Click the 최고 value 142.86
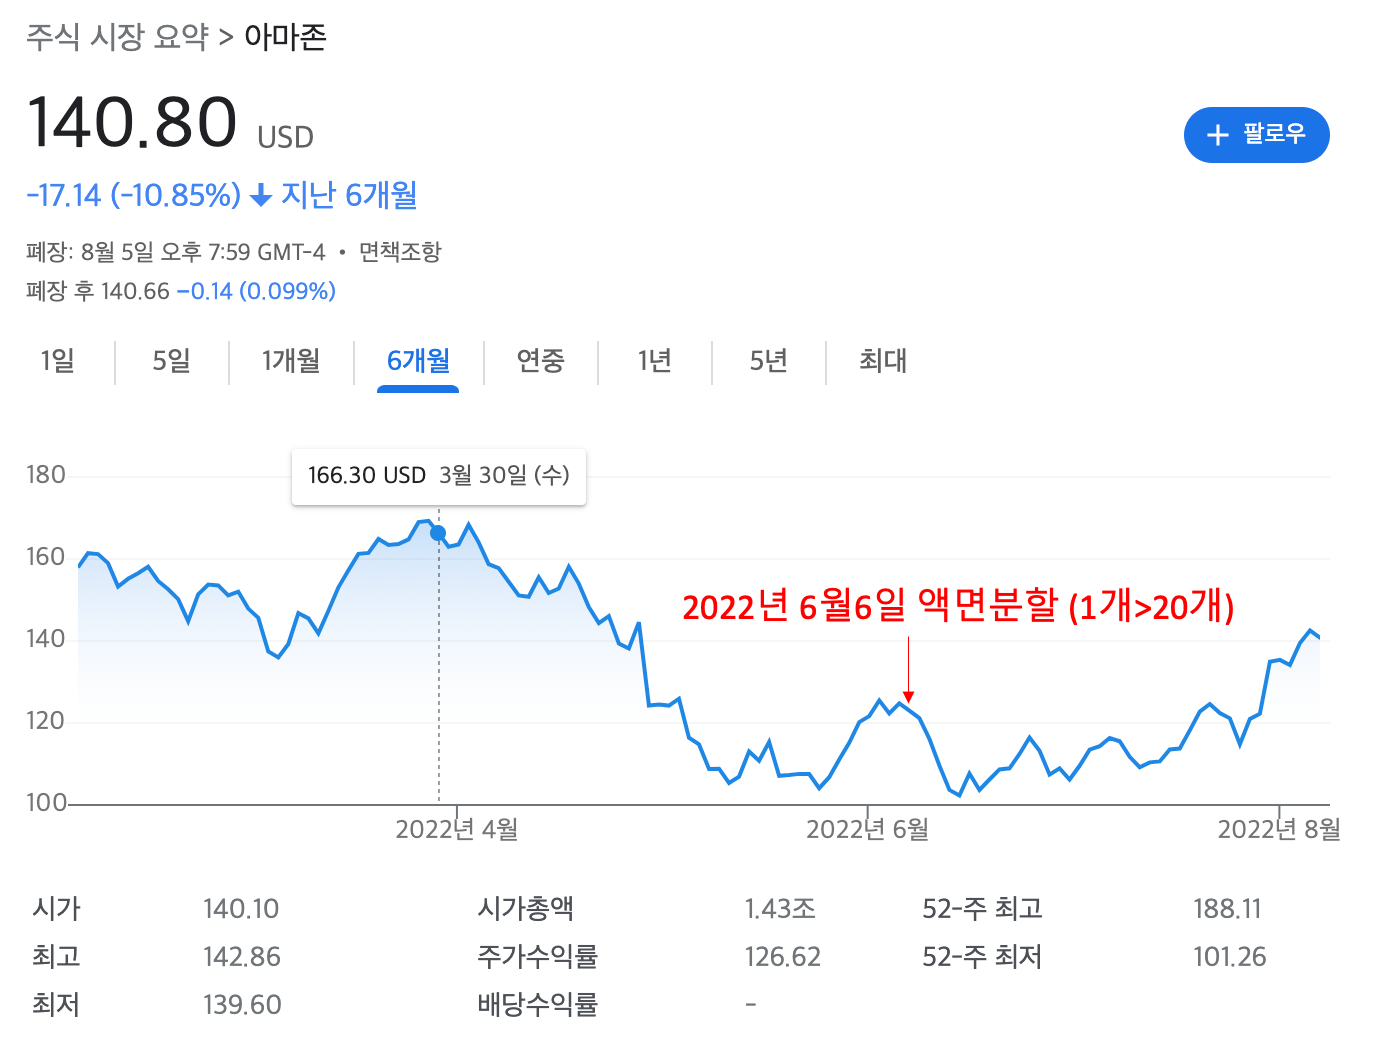Viewport: 1380px width, 1040px height. point(242,957)
